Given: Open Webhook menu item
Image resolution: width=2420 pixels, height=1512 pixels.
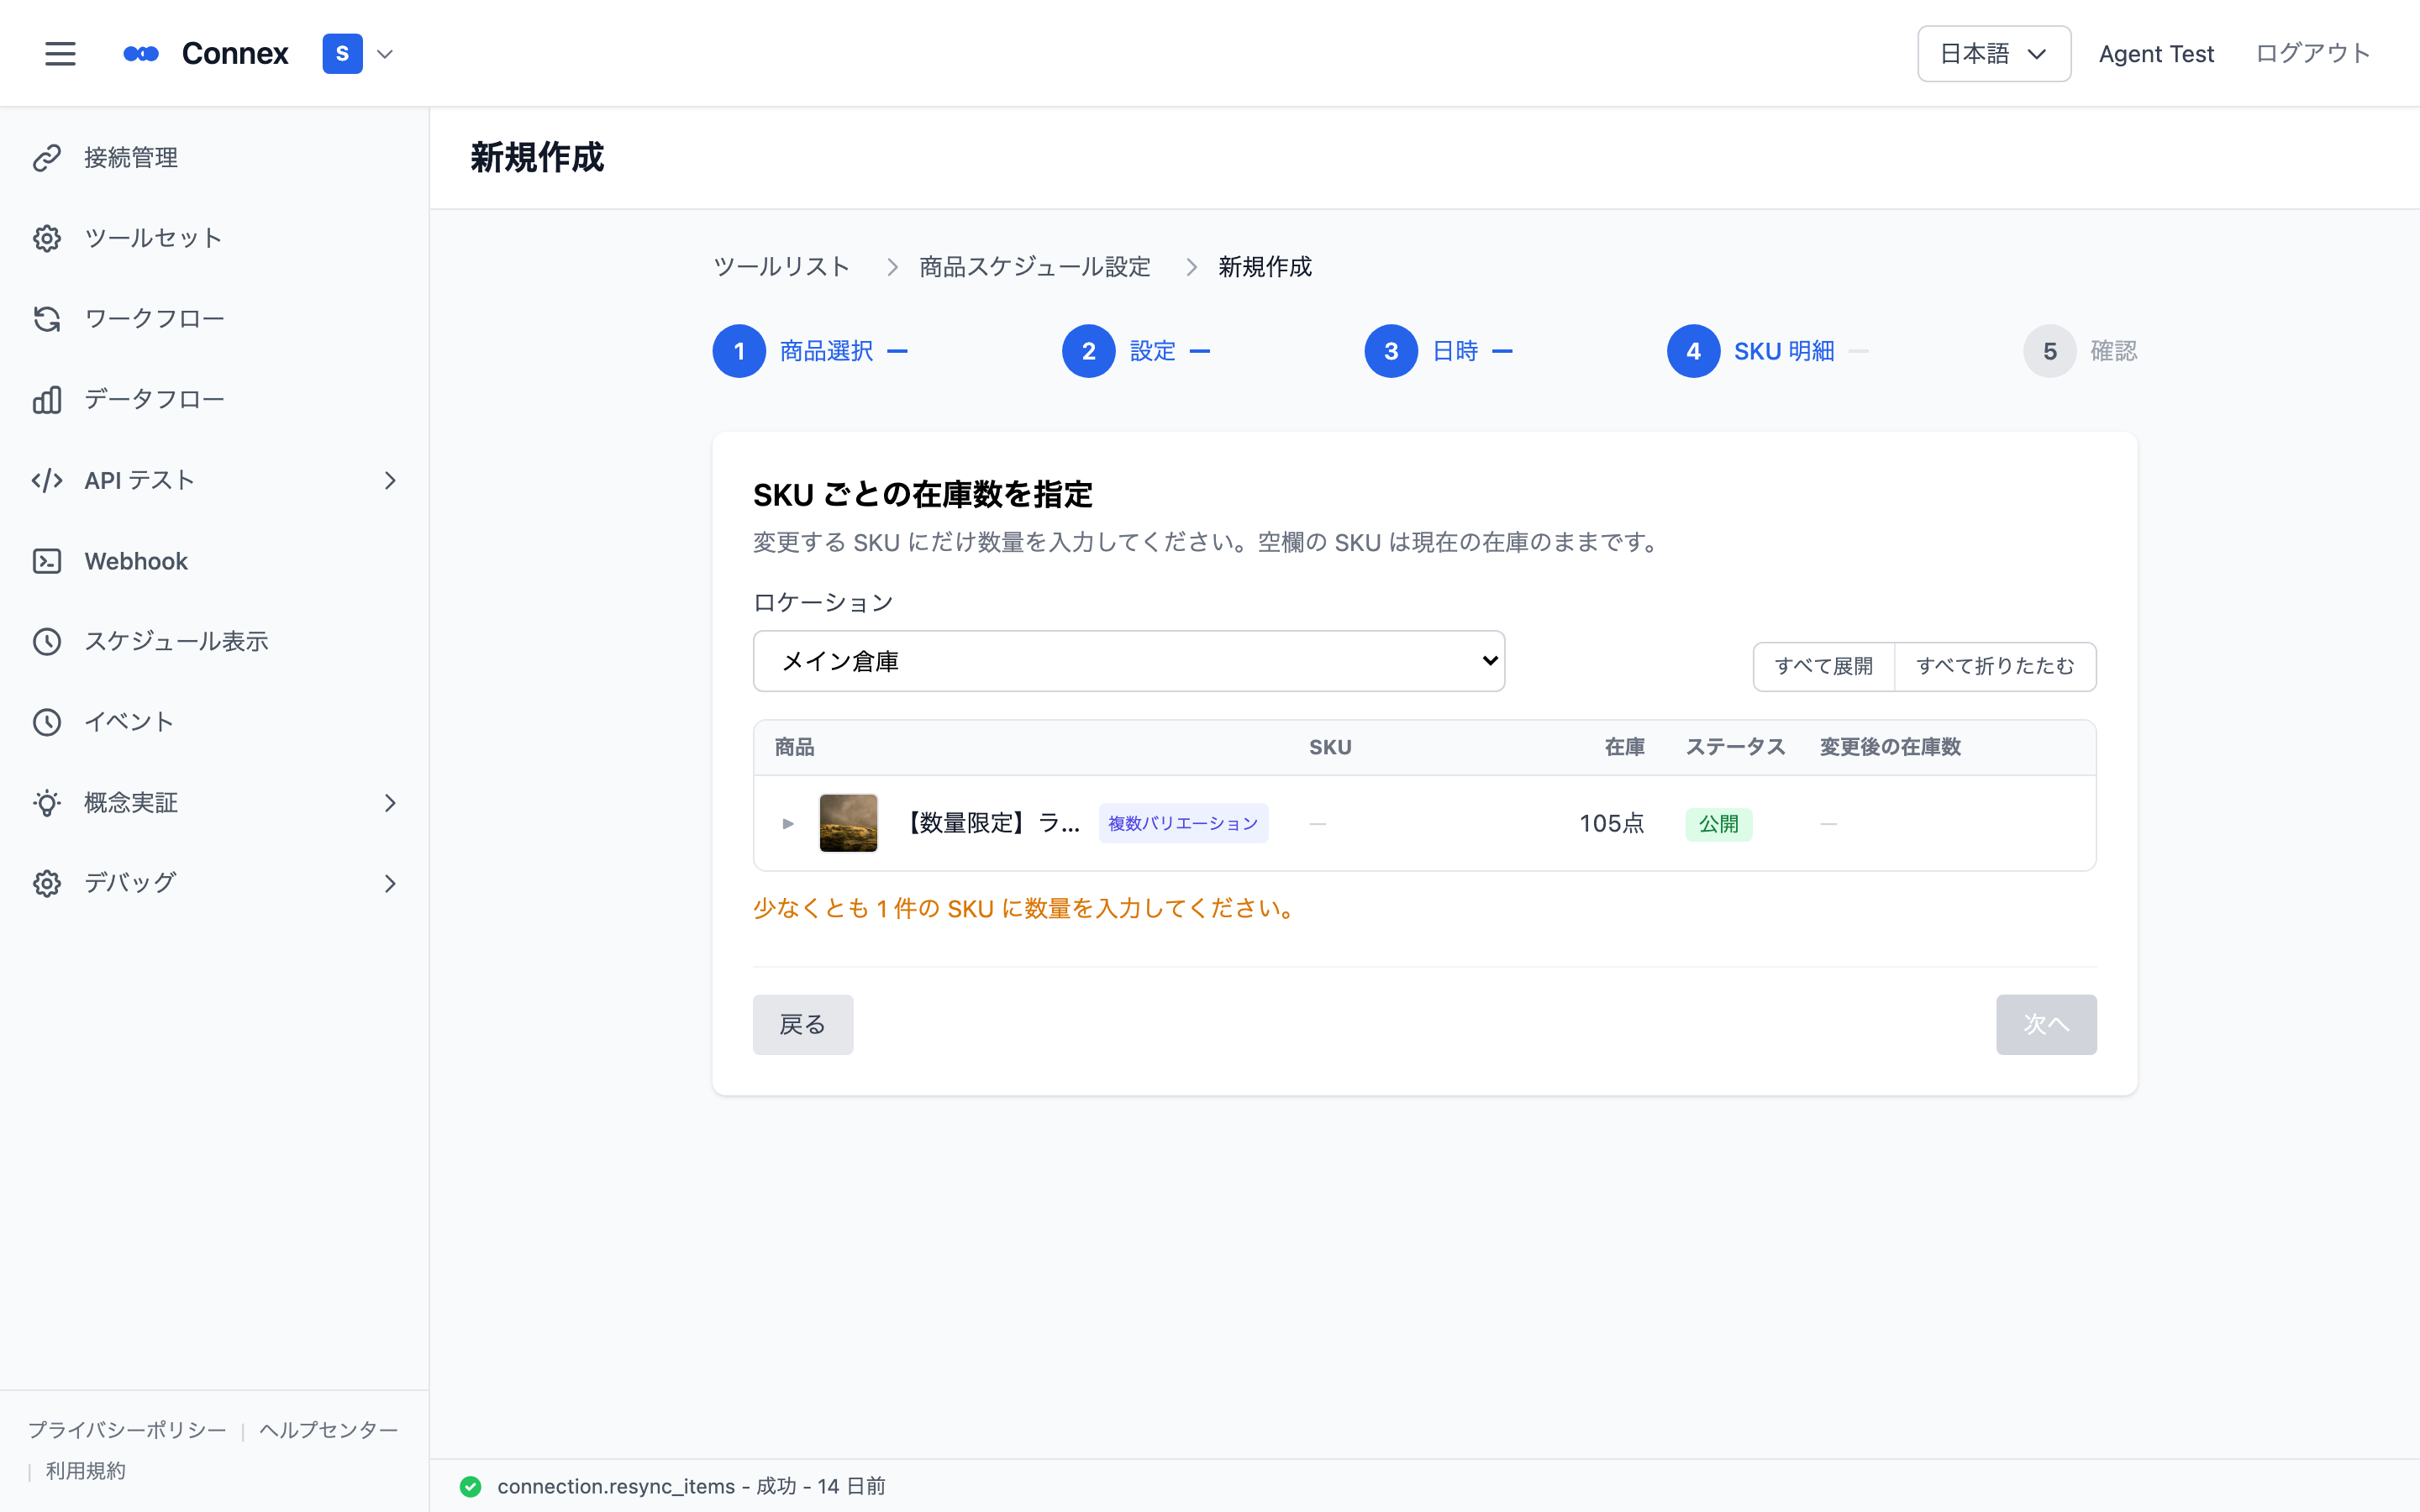Looking at the screenshot, I should pos(214,561).
